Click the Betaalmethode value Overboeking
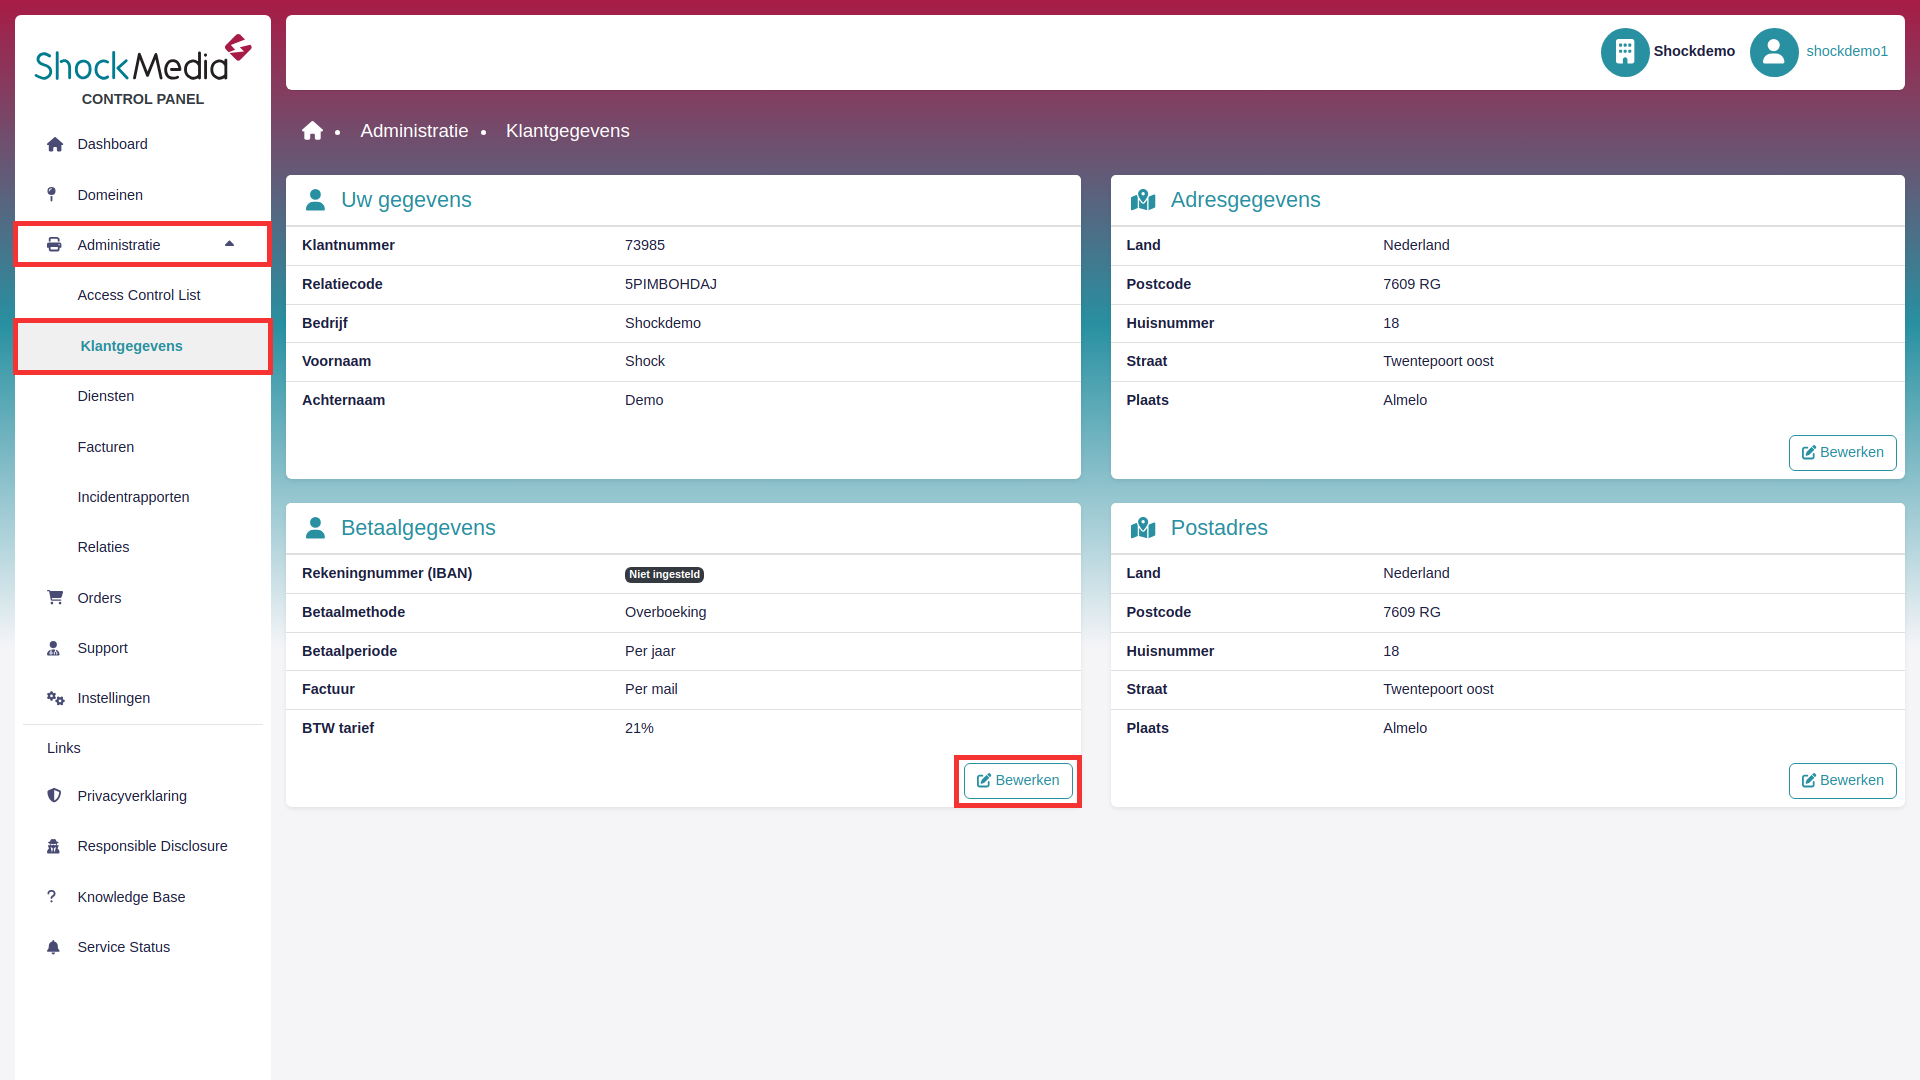This screenshot has width=1920, height=1080. tap(665, 612)
